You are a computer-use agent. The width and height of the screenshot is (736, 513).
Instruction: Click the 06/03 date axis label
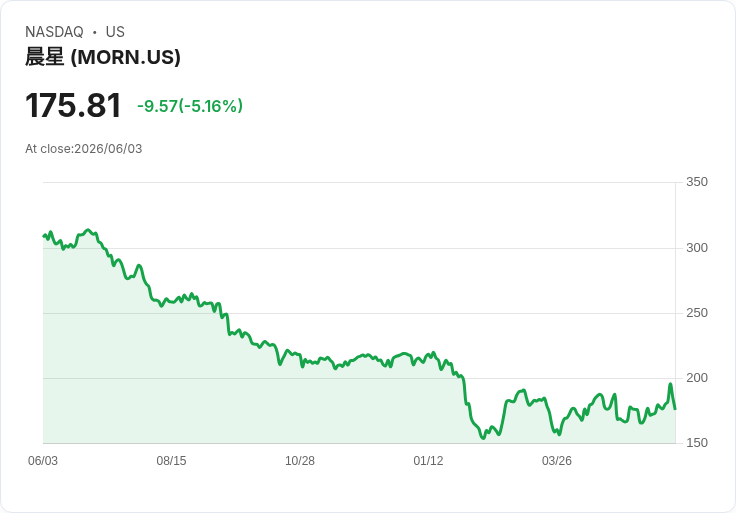tap(43, 461)
